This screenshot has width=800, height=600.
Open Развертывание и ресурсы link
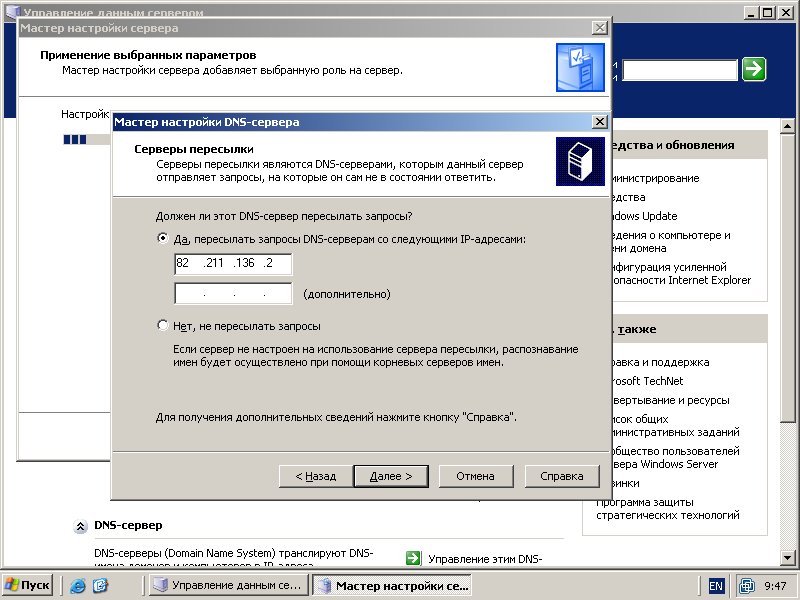click(x=670, y=400)
